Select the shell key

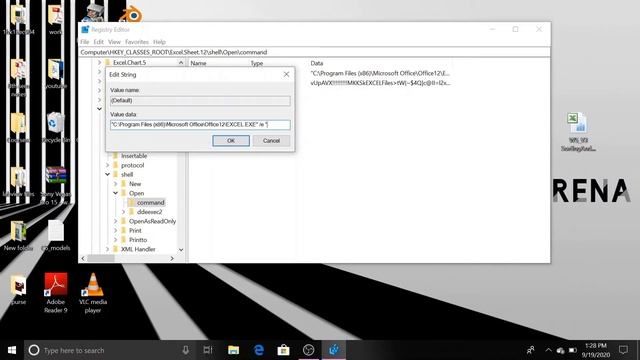pyautogui.click(x=127, y=174)
